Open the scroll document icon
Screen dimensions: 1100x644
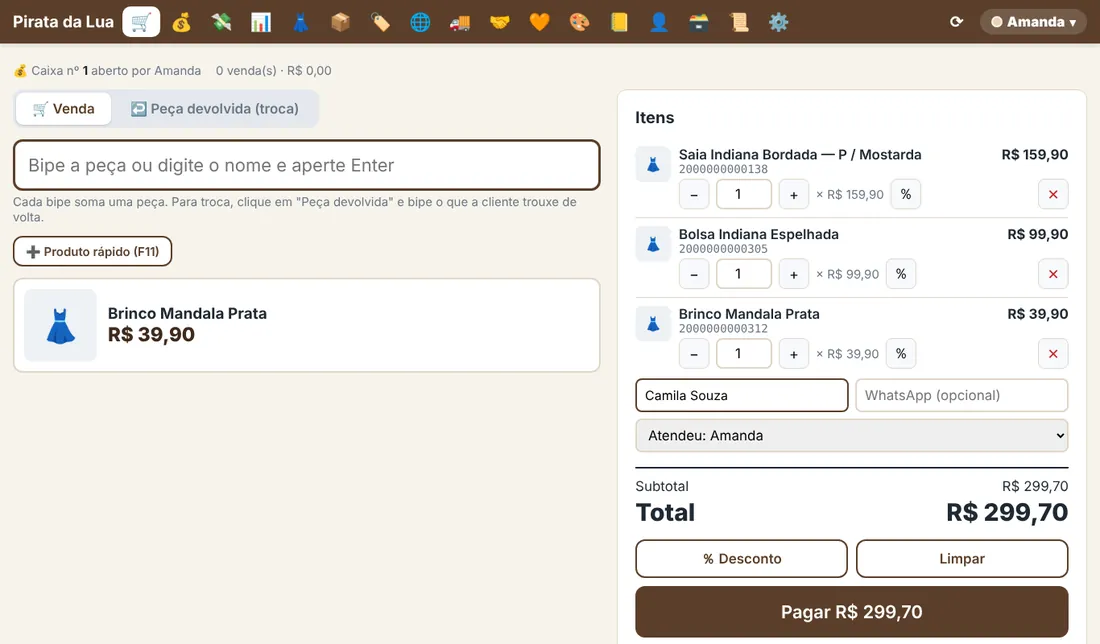(739, 22)
